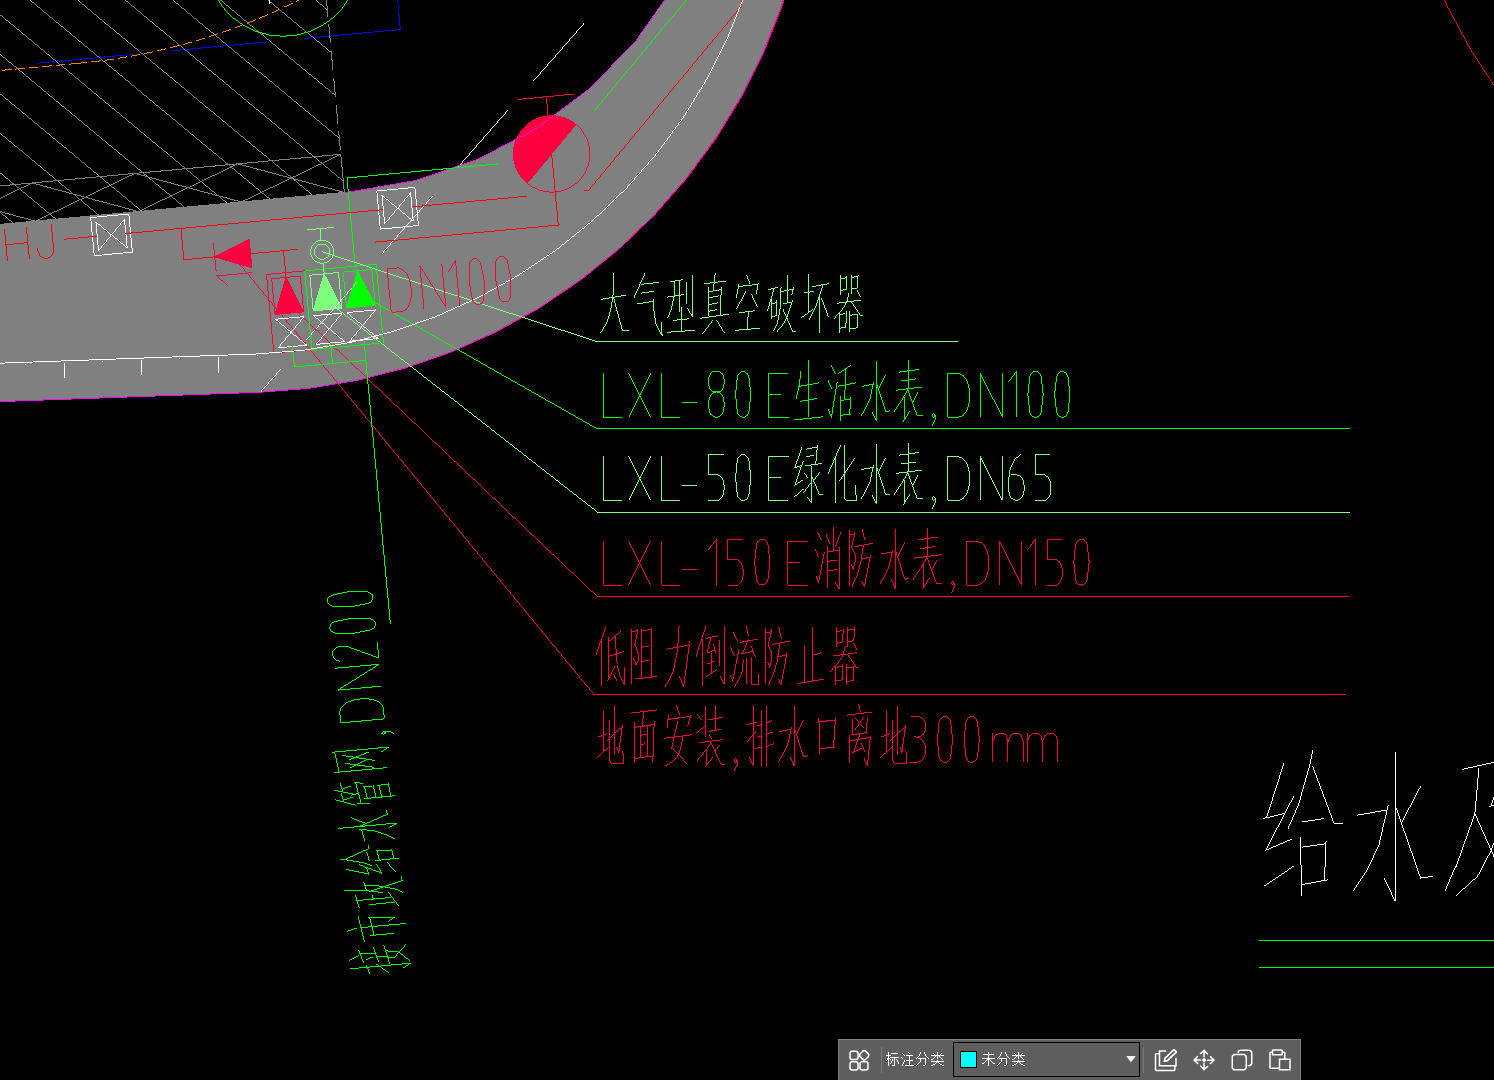The image size is (1494, 1080).
Task: Select the move annotation arrows icon
Action: click(x=1204, y=1060)
